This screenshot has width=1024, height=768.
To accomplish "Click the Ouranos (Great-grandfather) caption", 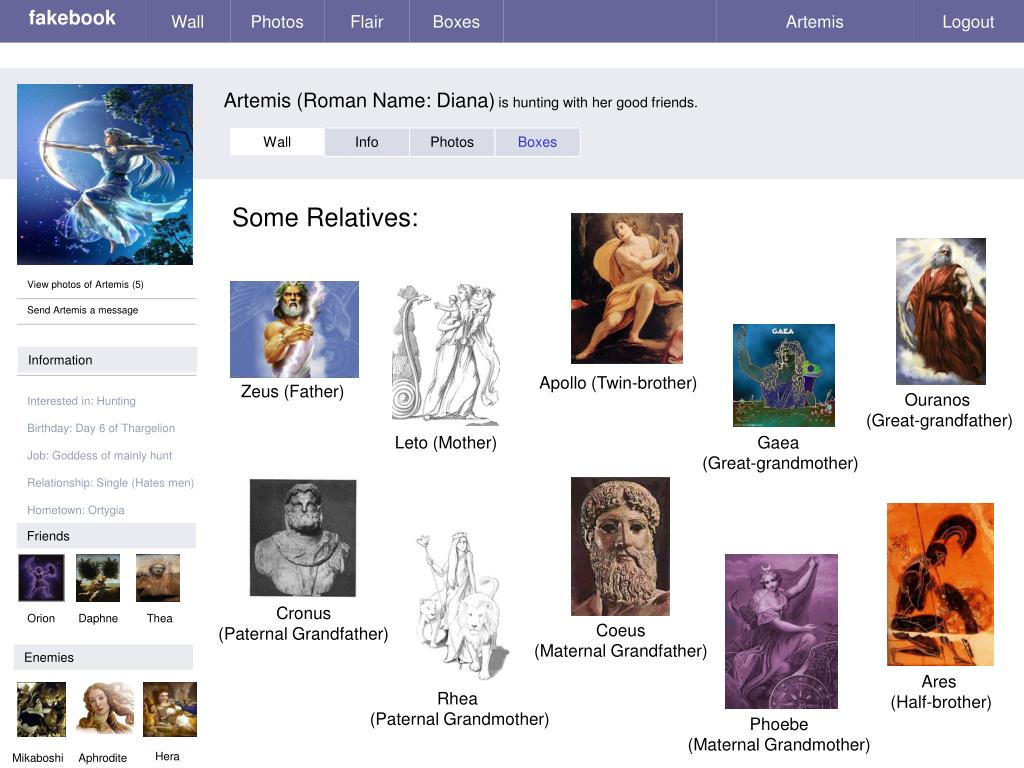I will point(939,409).
